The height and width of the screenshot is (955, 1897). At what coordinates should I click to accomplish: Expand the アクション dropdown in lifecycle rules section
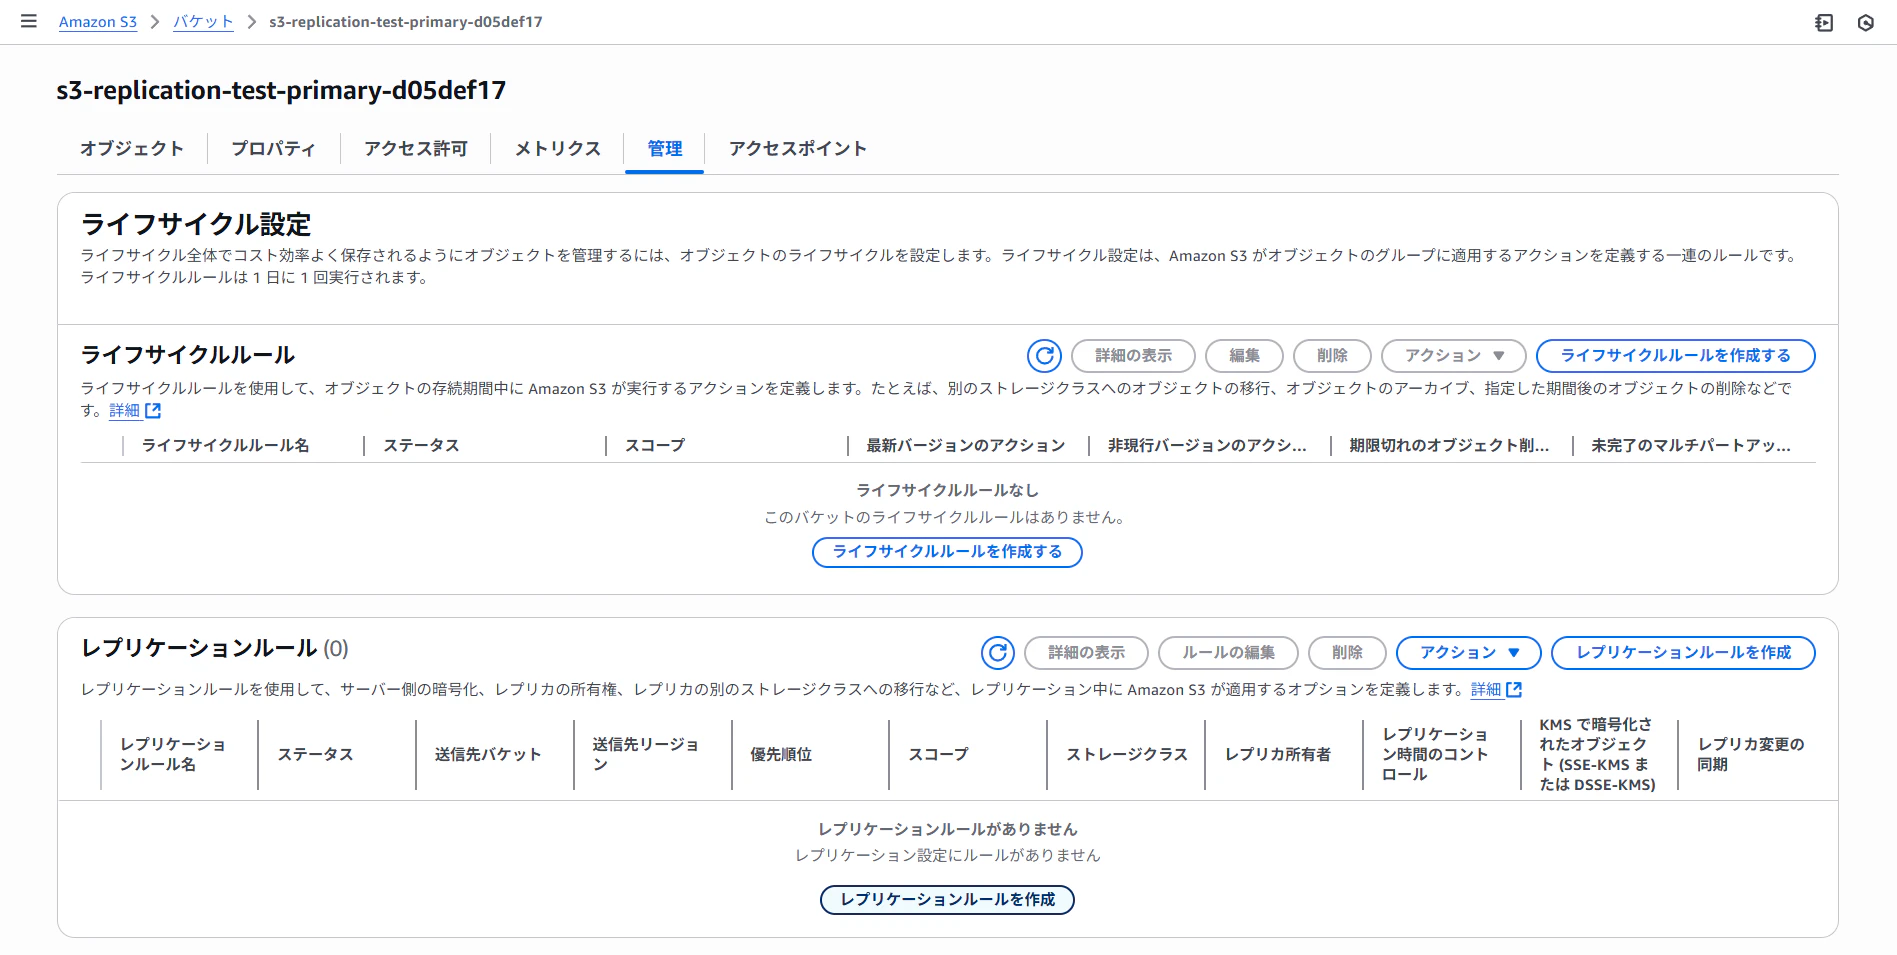coord(1452,355)
